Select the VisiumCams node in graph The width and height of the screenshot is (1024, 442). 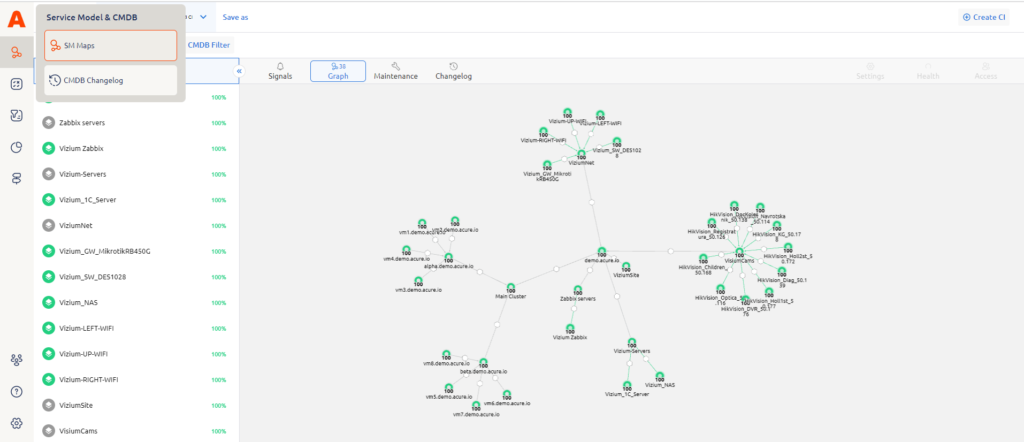pos(739,252)
